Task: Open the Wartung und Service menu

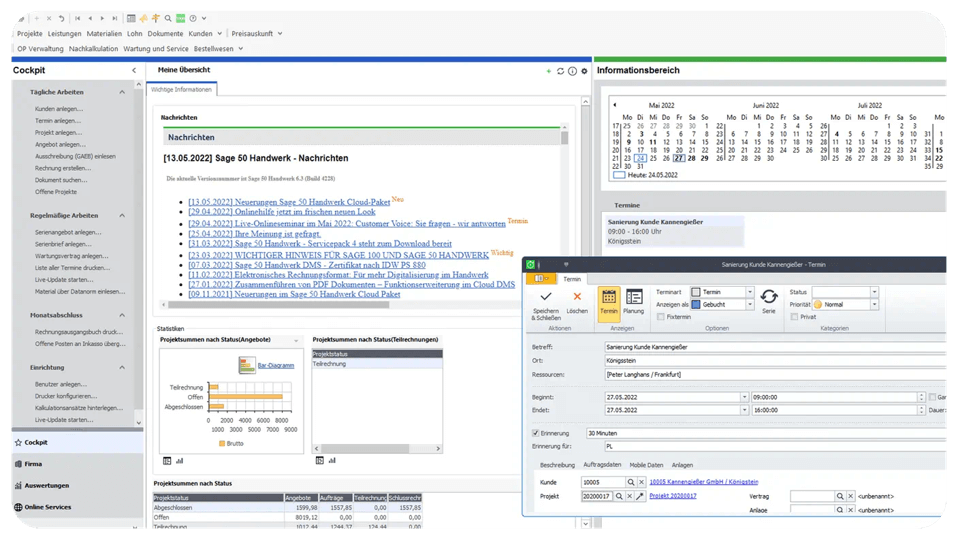Action: pyautogui.click(x=156, y=49)
